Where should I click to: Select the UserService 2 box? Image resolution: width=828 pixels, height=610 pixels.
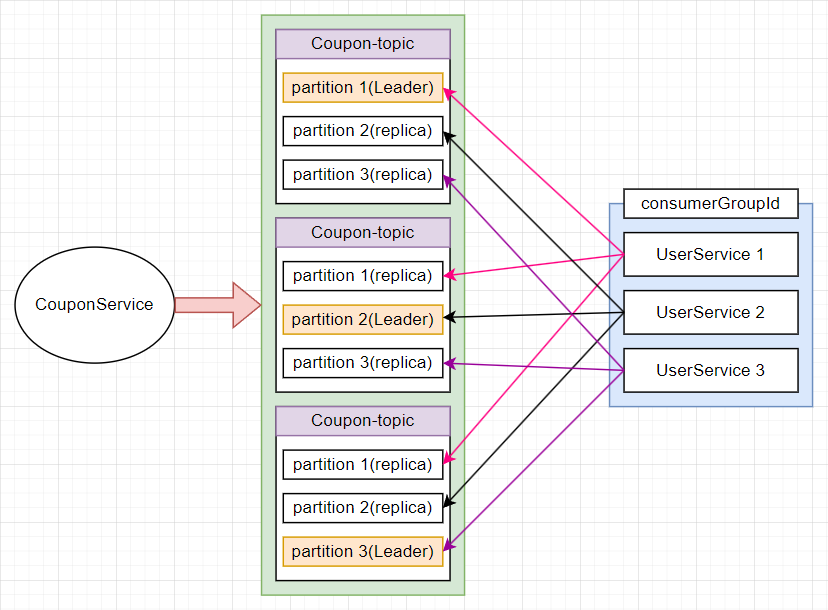711,312
